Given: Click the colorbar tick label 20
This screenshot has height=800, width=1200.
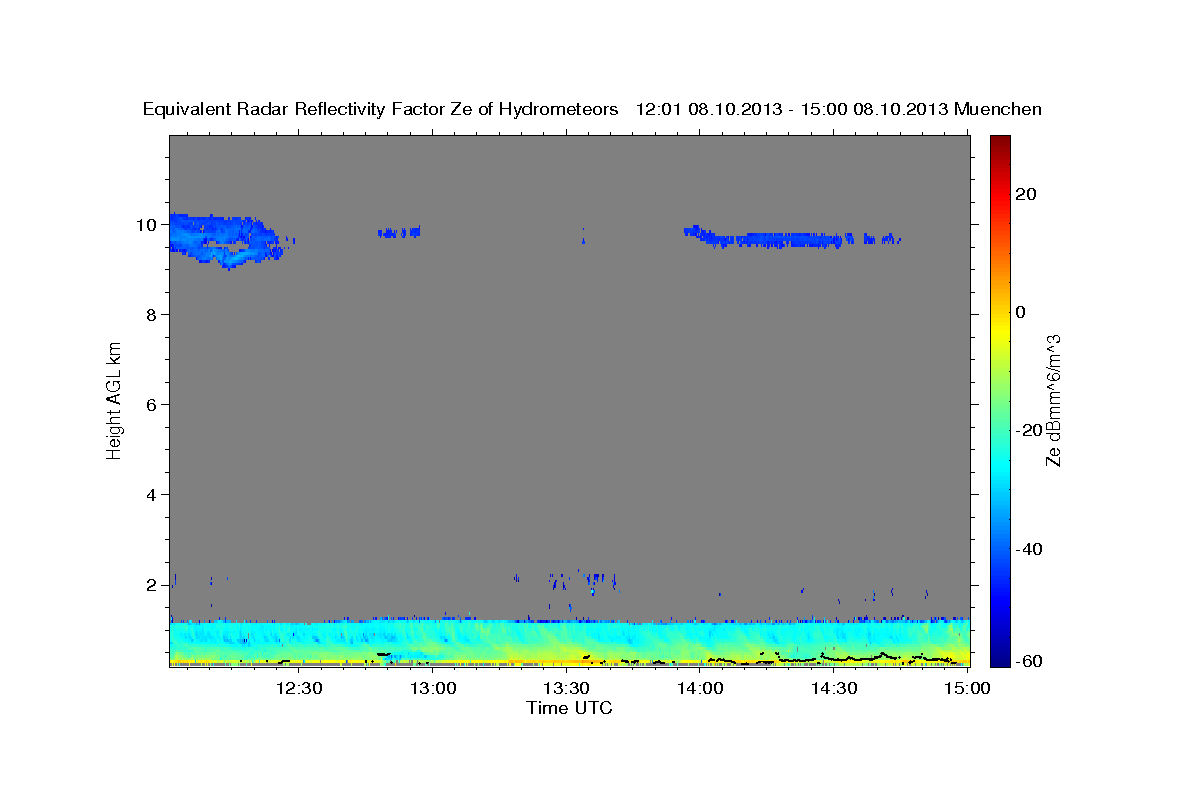Looking at the screenshot, I should click(1027, 194).
